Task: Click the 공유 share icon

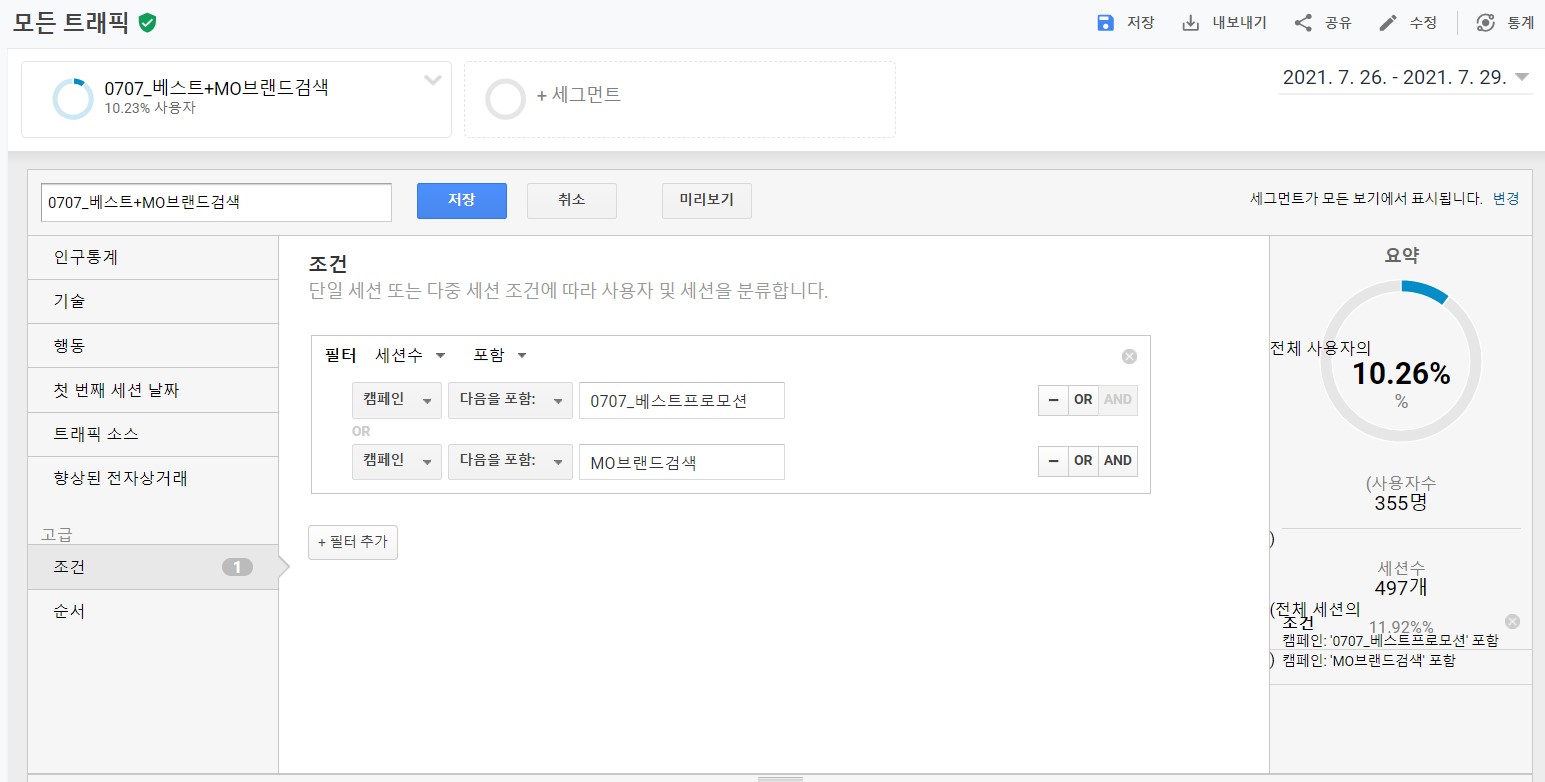Action: point(1303,23)
